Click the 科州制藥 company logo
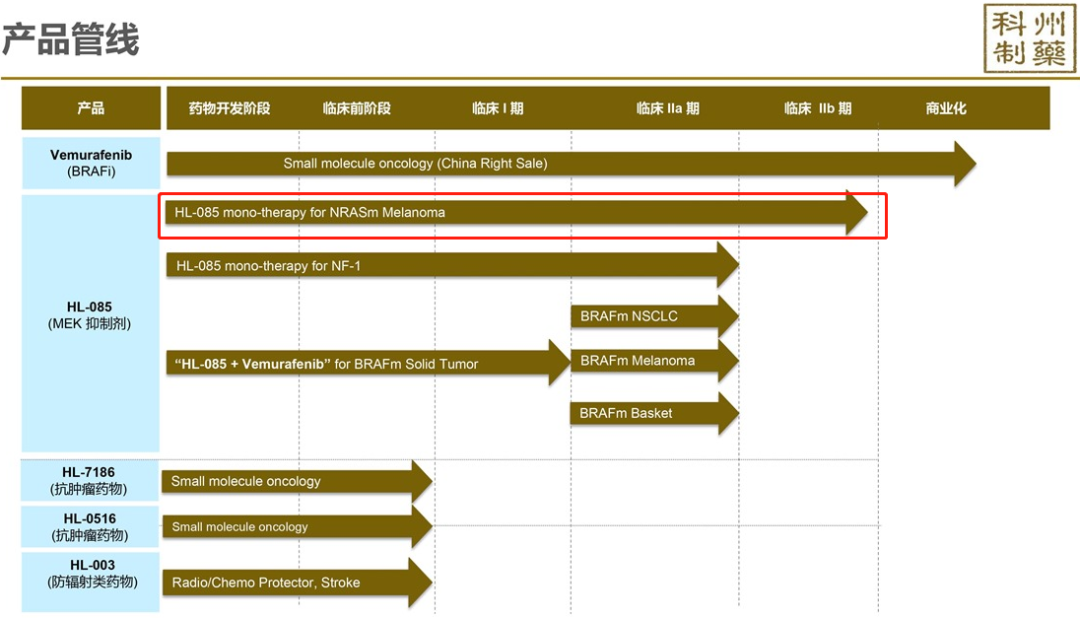This screenshot has height=618, width=1080. 1029,39
